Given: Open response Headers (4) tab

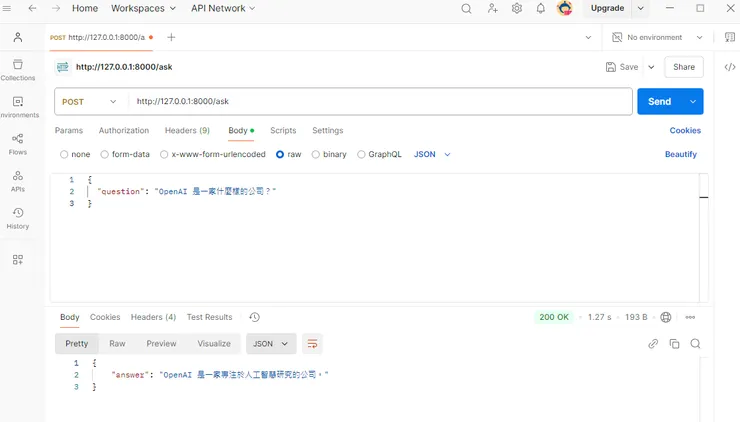Looking at the screenshot, I should (x=153, y=317).
